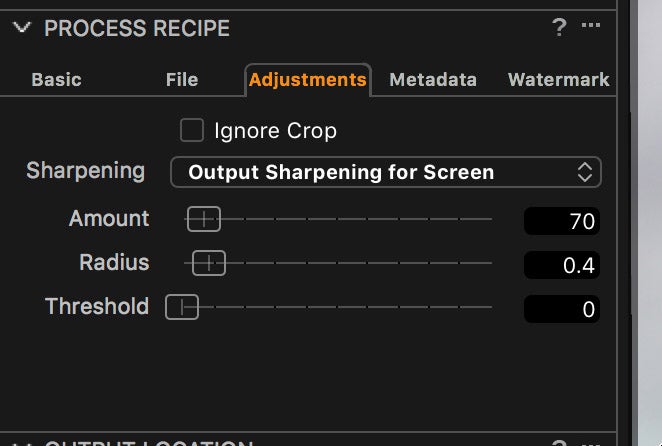Click the Radius slider handle

[209, 263]
